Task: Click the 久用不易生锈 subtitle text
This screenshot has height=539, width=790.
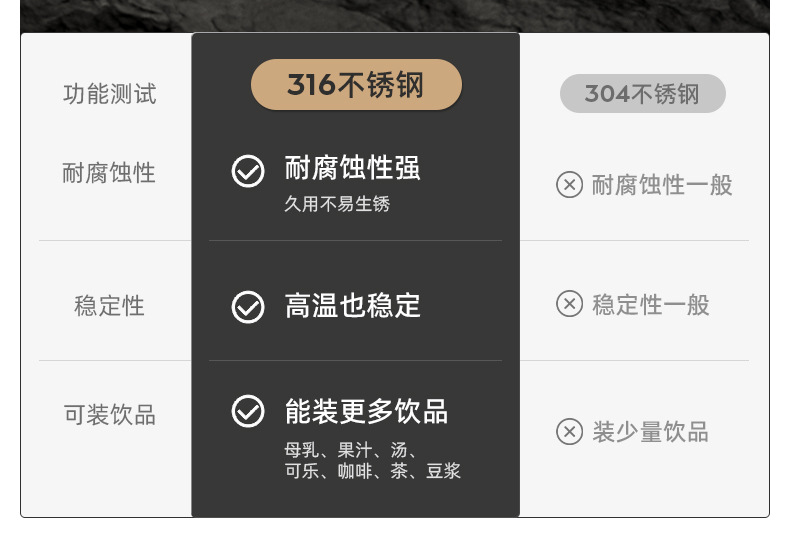Action: tap(337, 204)
